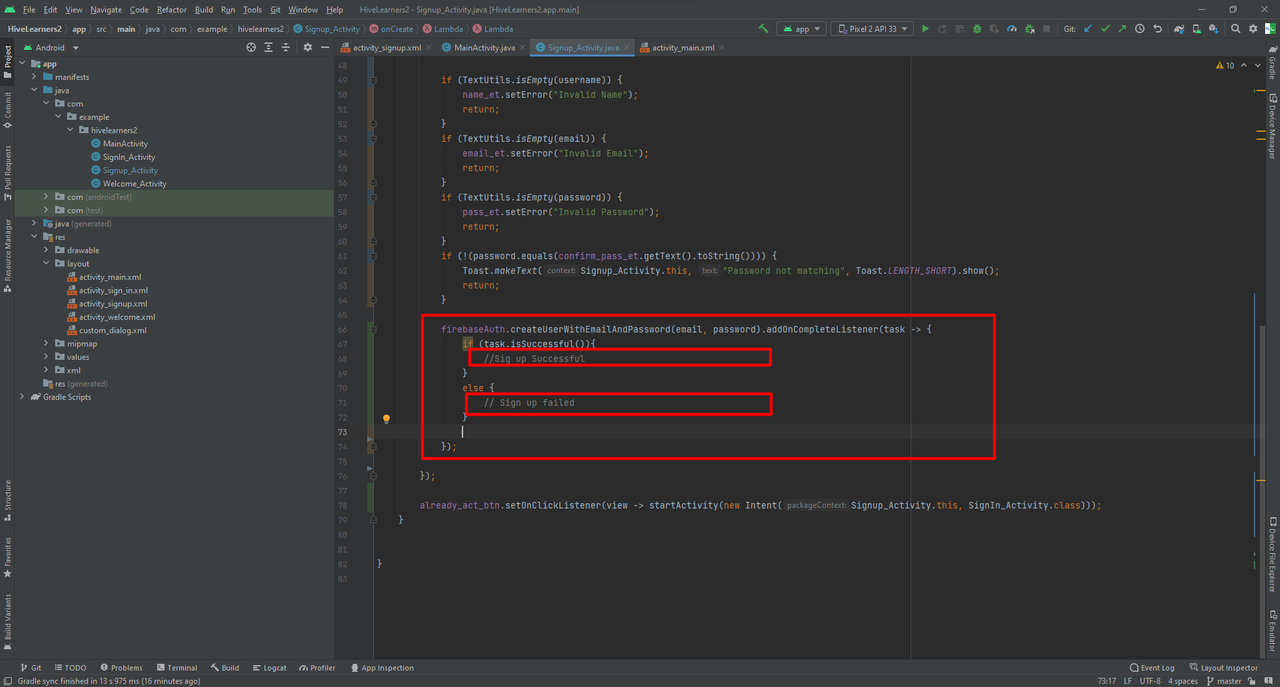This screenshot has height=687, width=1280.
Task: Click the Git commit checkmark icon
Action: (x=1105, y=29)
